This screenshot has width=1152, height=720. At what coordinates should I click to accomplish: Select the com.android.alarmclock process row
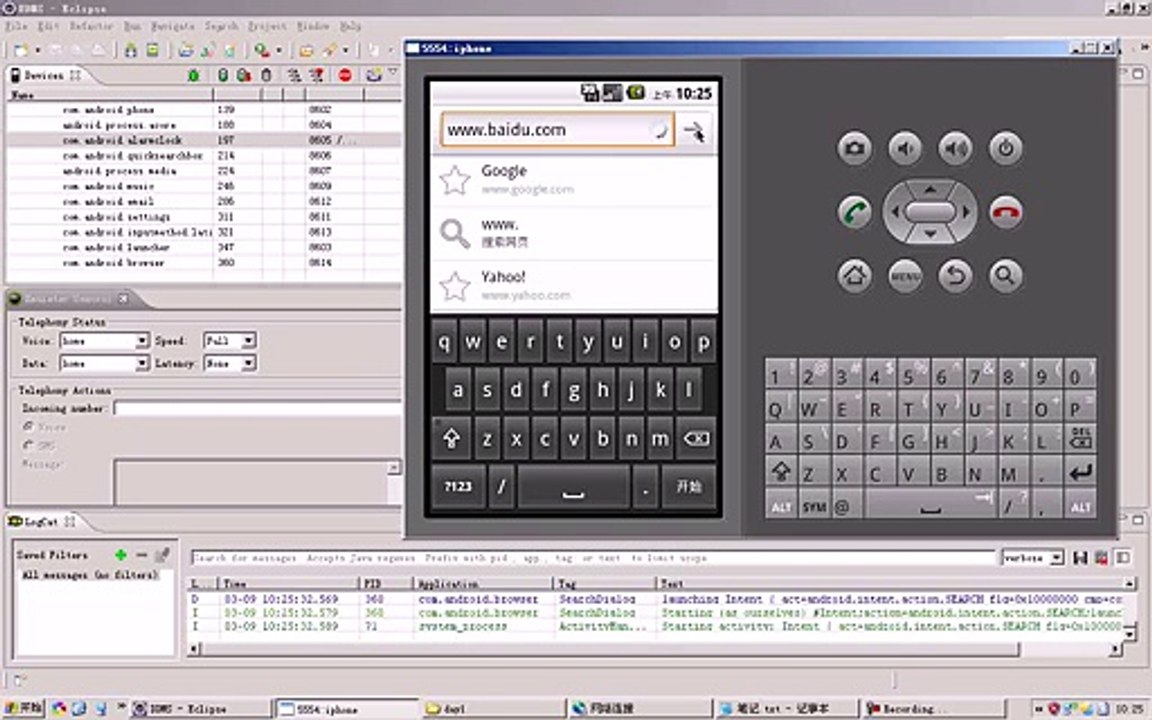(x=204, y=140)
